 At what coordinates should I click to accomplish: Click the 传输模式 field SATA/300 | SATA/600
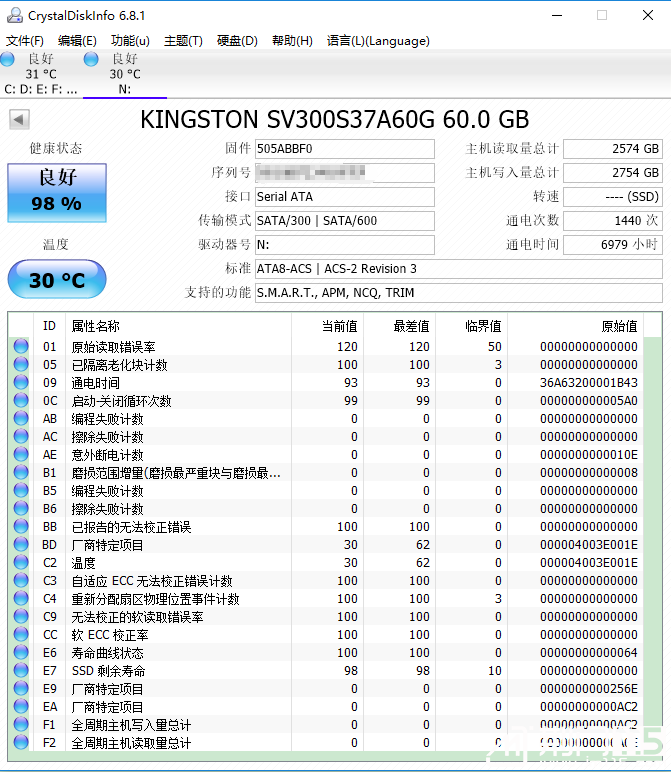(344, 221)
